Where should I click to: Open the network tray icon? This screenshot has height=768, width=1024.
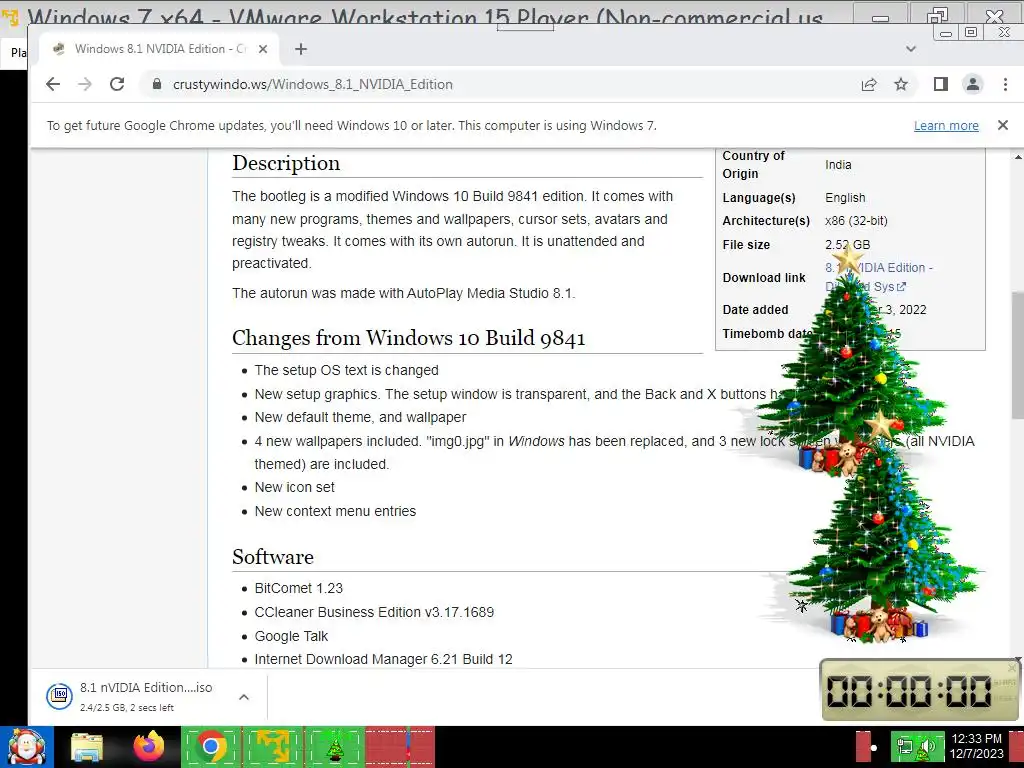[904, 746]
